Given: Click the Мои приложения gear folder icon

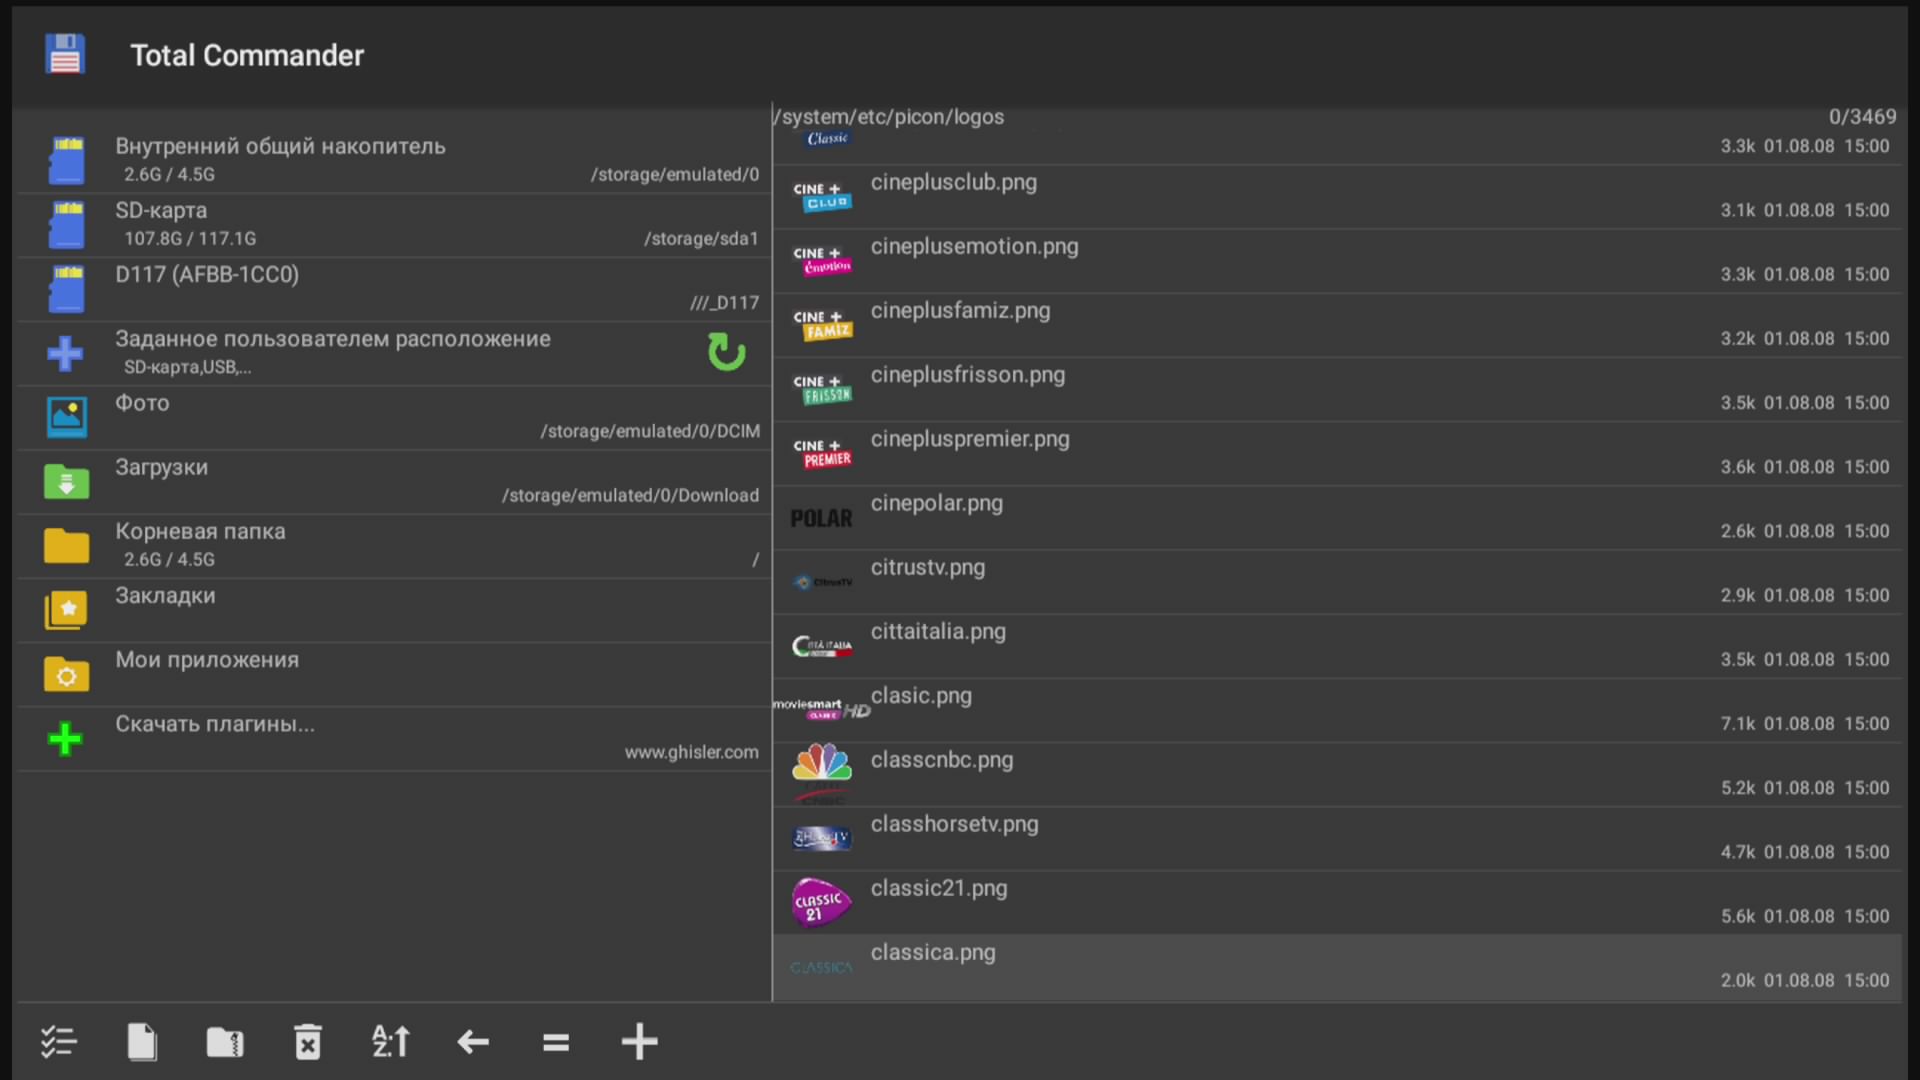Looking at the screenshot, I should point(67,674).
